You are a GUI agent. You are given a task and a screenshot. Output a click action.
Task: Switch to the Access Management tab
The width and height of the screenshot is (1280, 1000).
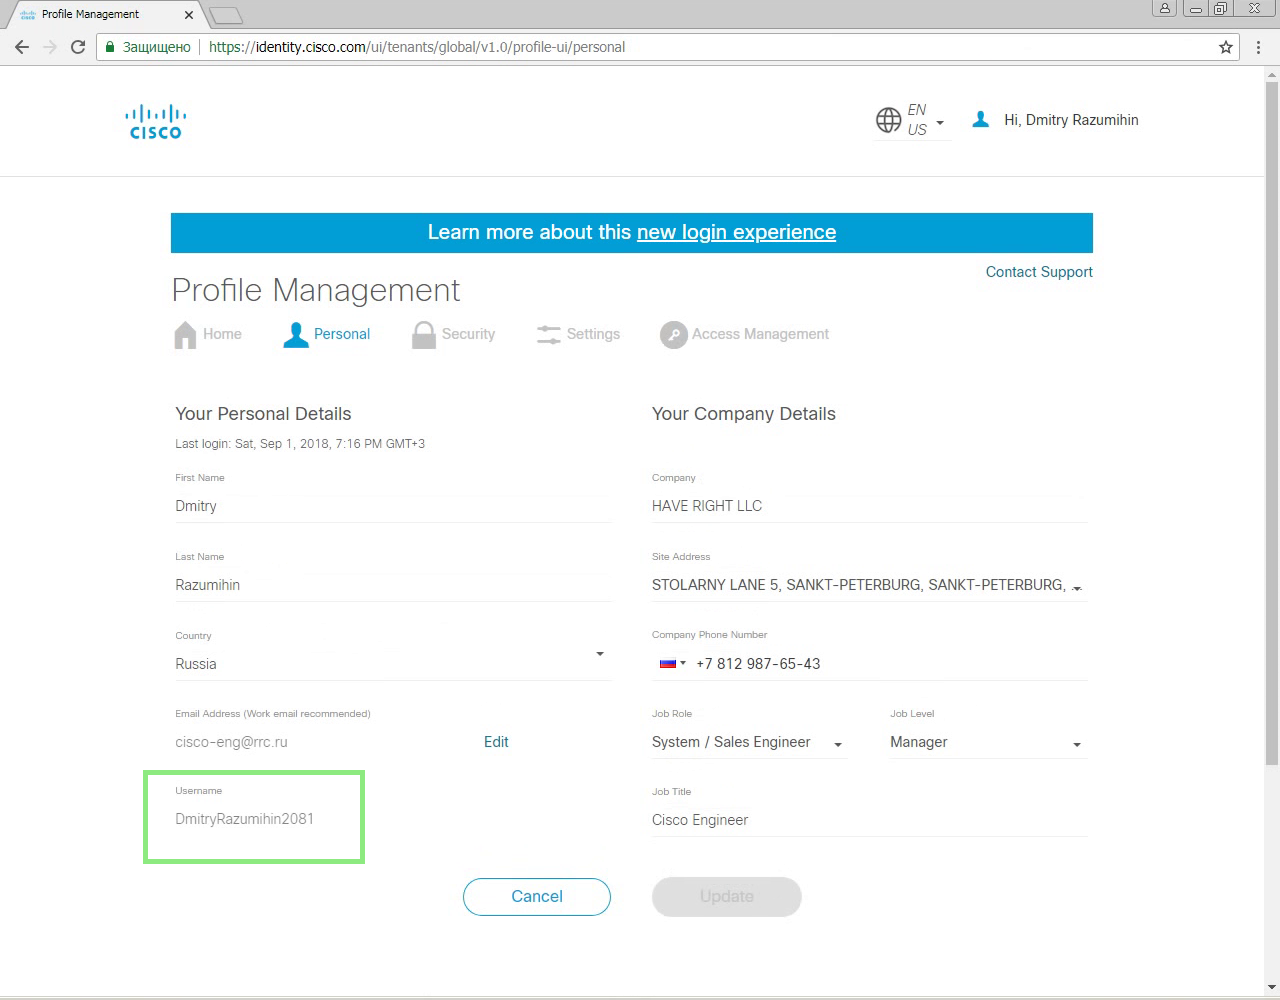[745, 335]
